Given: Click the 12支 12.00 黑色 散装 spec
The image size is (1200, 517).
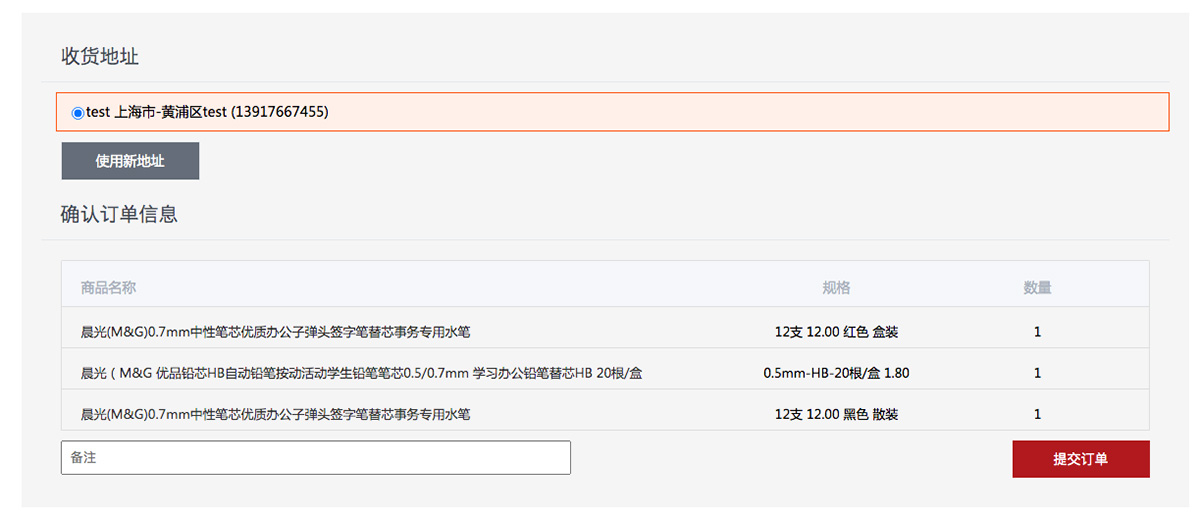Looking at the screenshot, I should 836,414.
